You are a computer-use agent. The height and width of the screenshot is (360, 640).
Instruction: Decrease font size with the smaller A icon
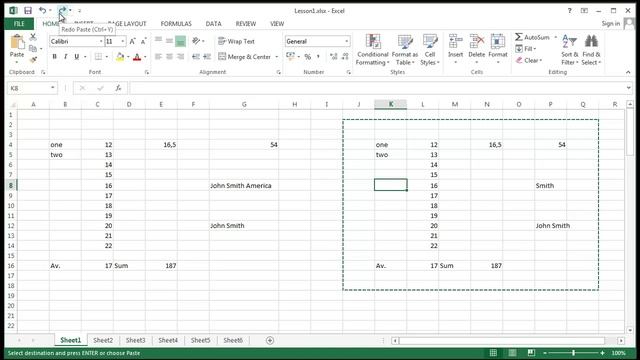[x=143, y=41]
